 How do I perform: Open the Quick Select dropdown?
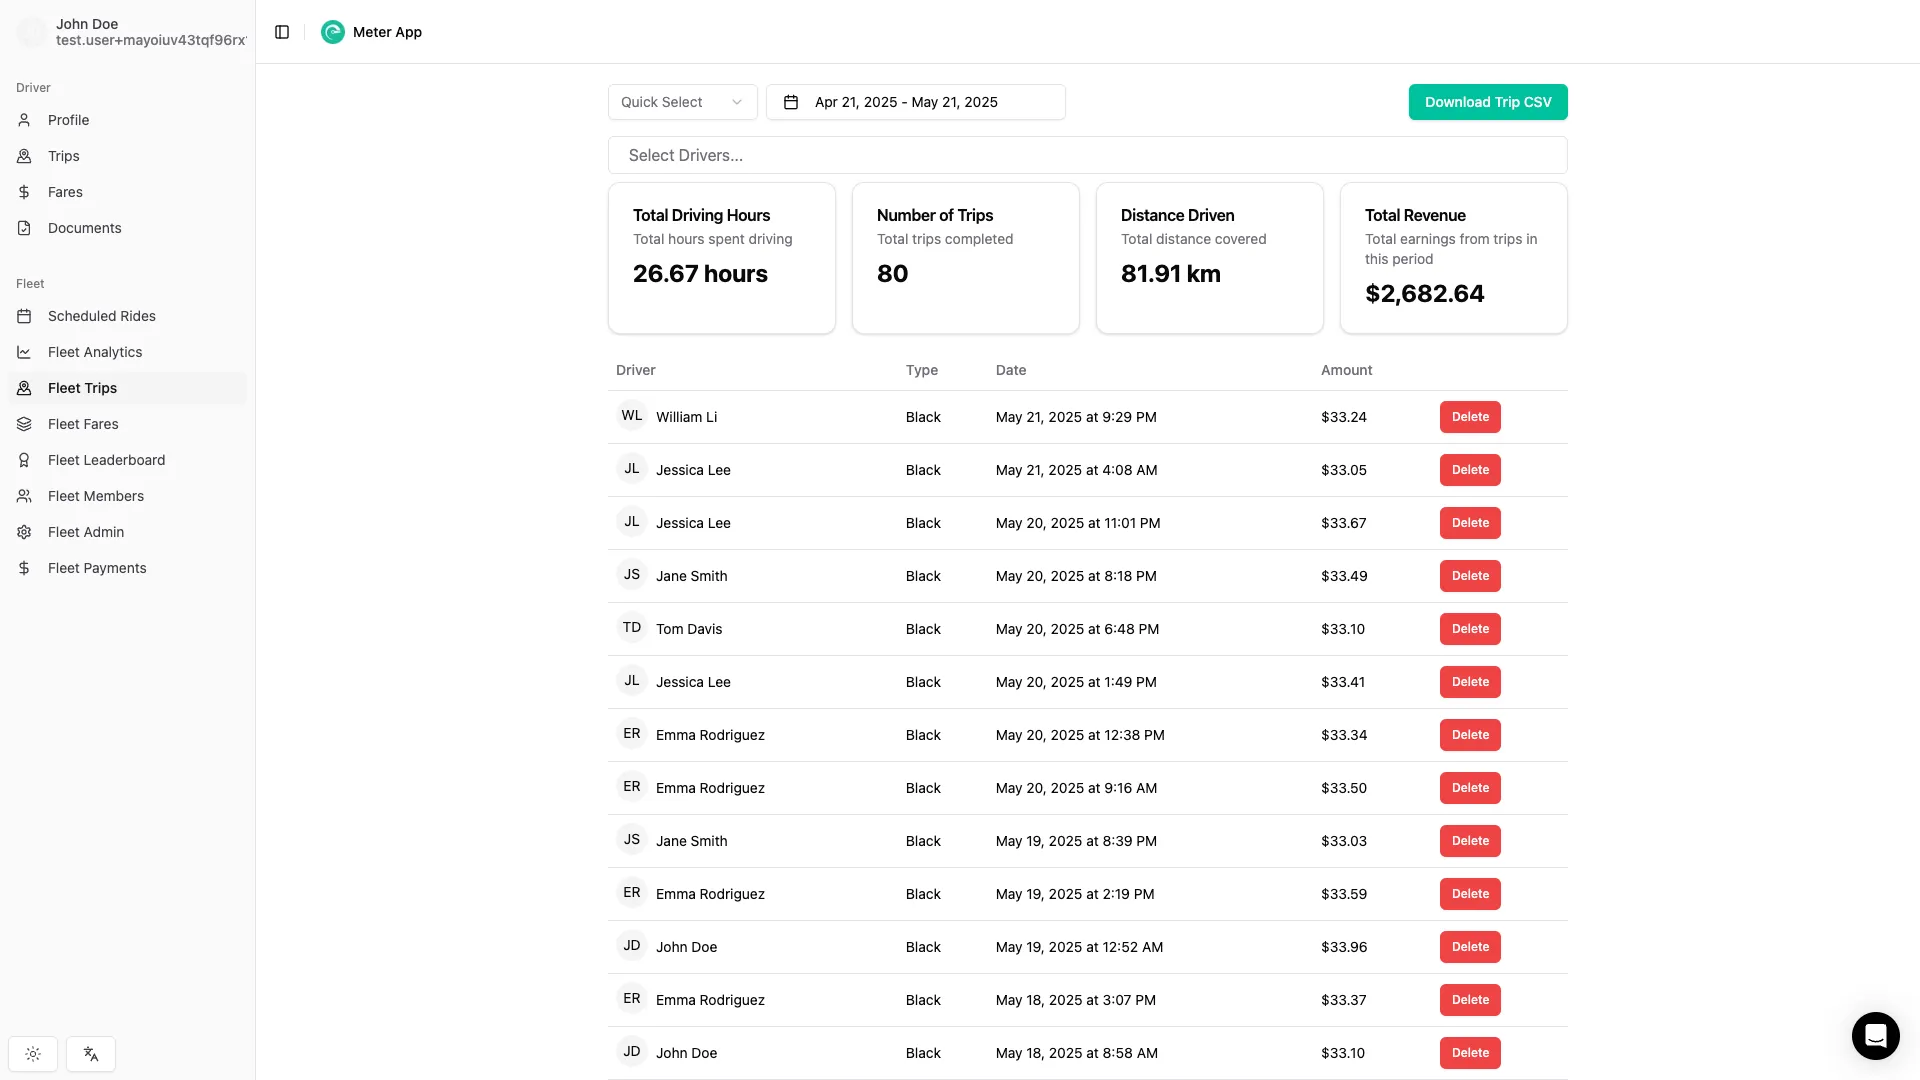[682, 101]
